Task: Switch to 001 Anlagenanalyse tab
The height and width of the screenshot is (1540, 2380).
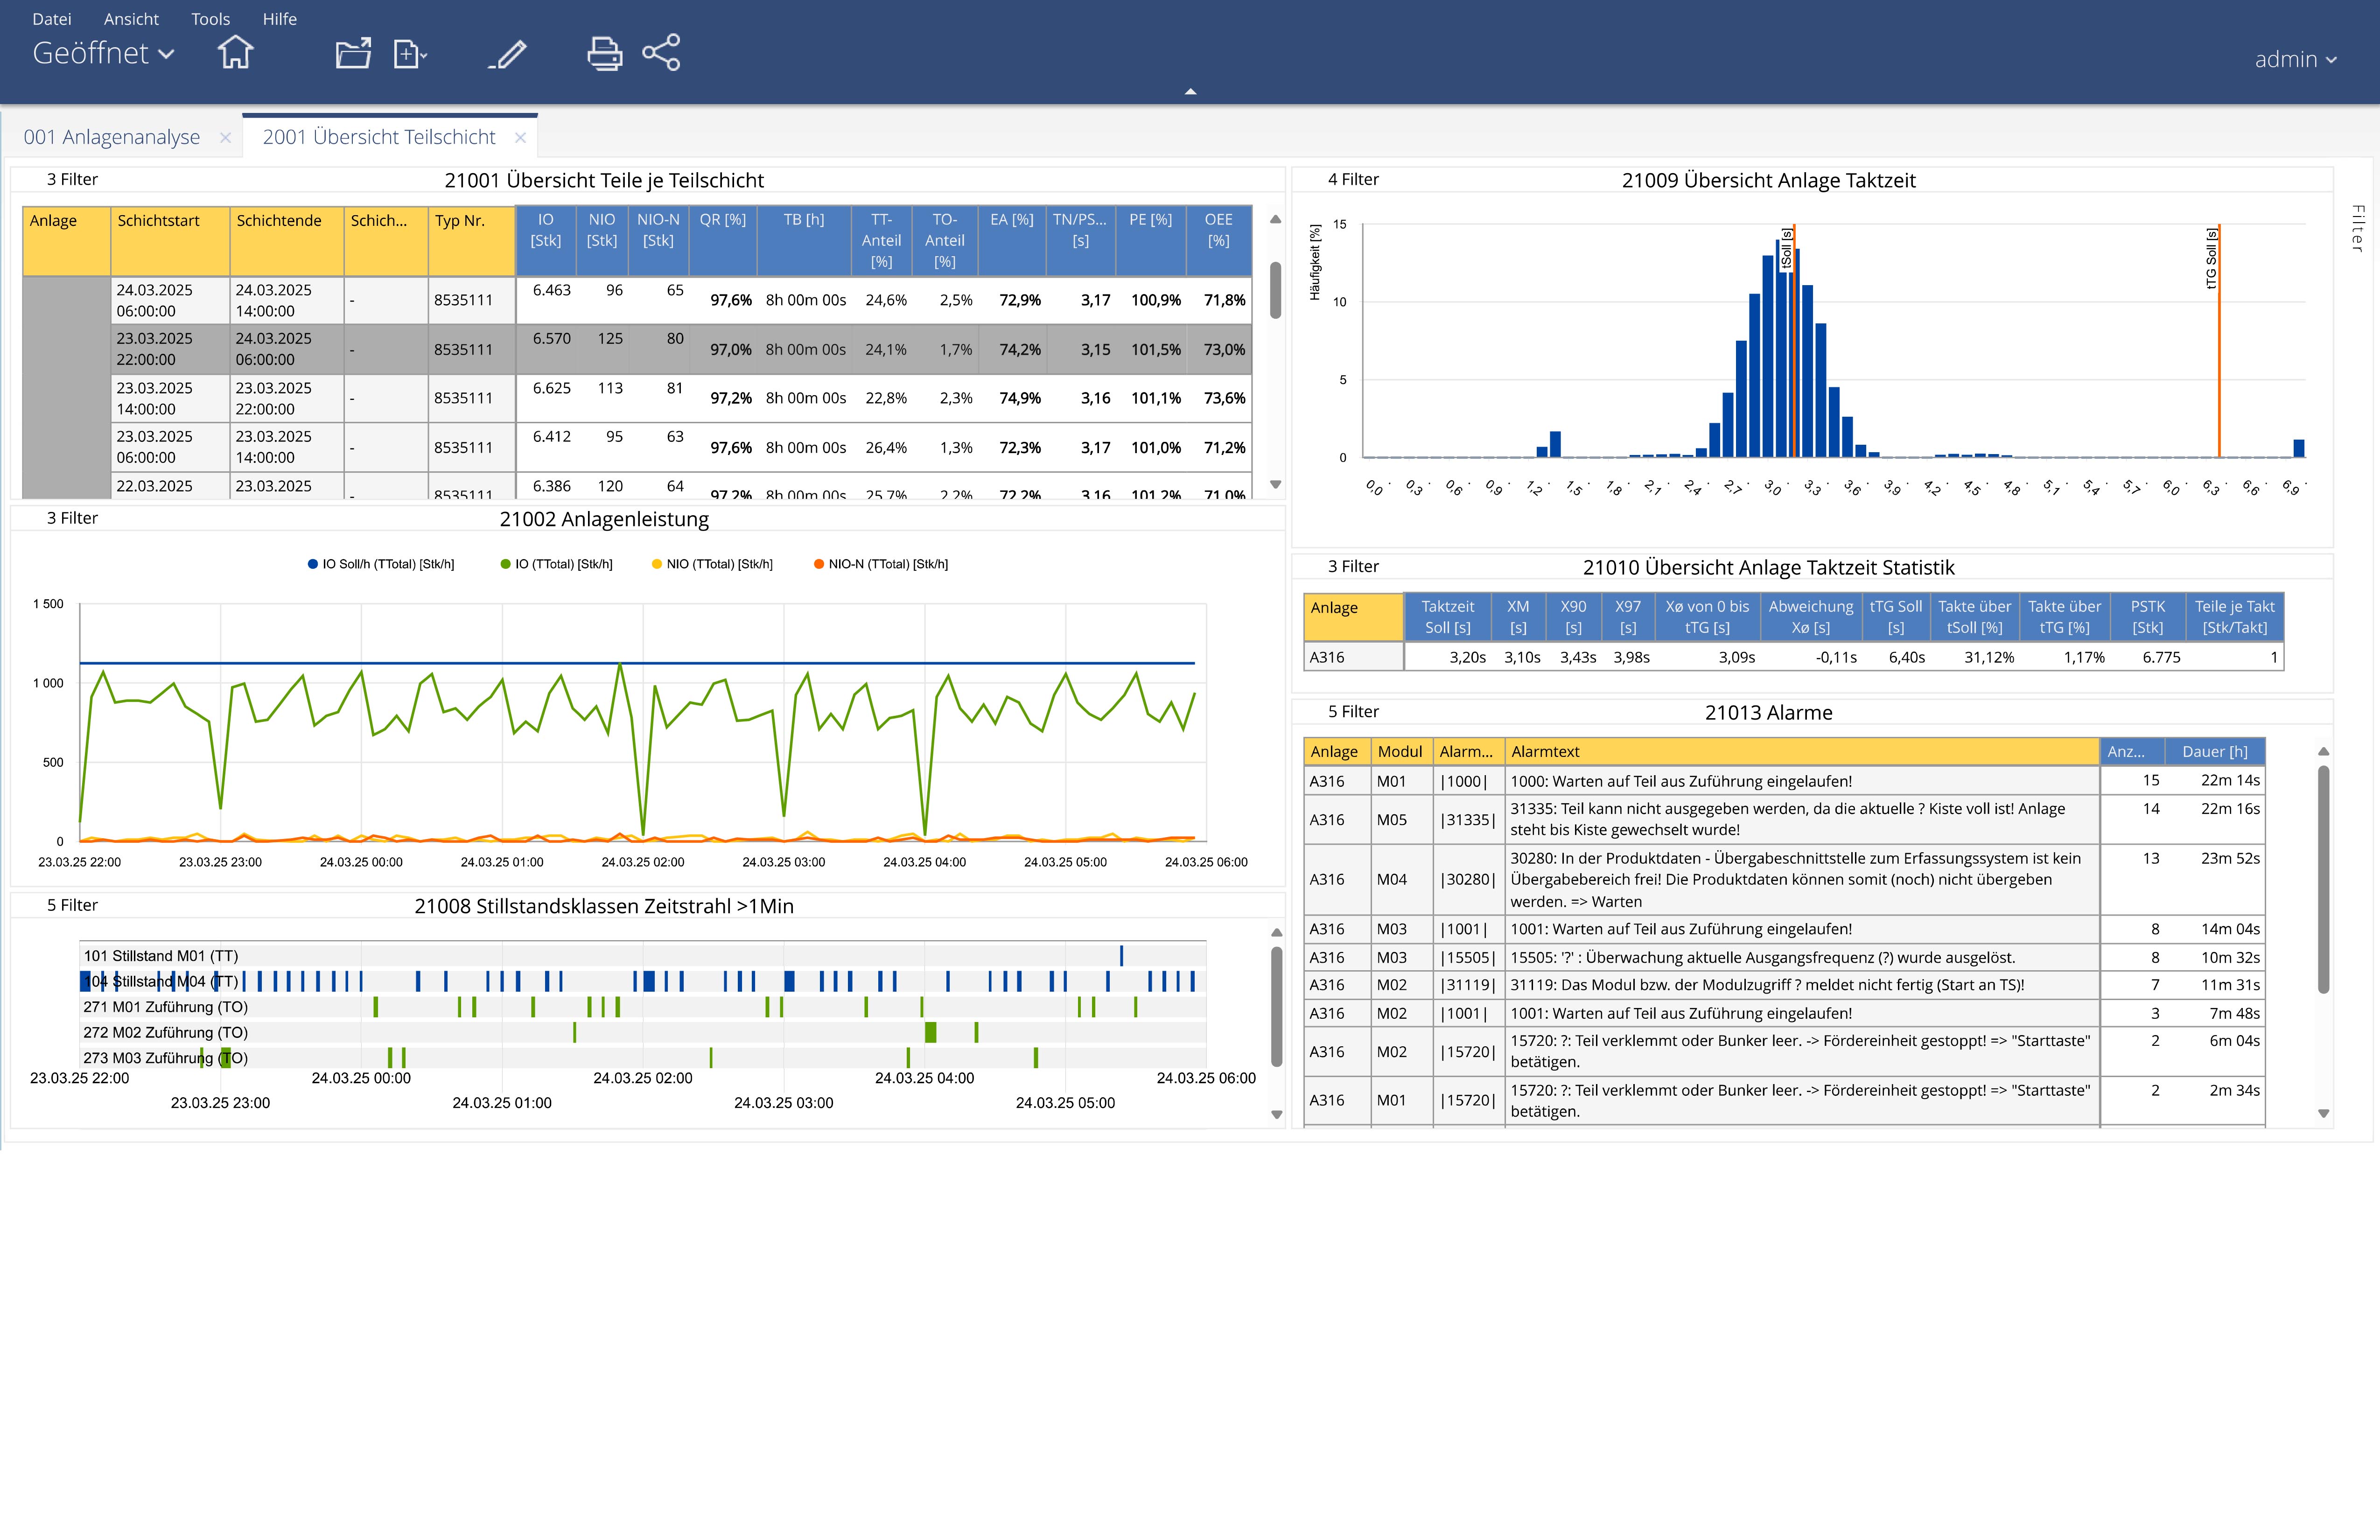Action: tap(112, 137)
